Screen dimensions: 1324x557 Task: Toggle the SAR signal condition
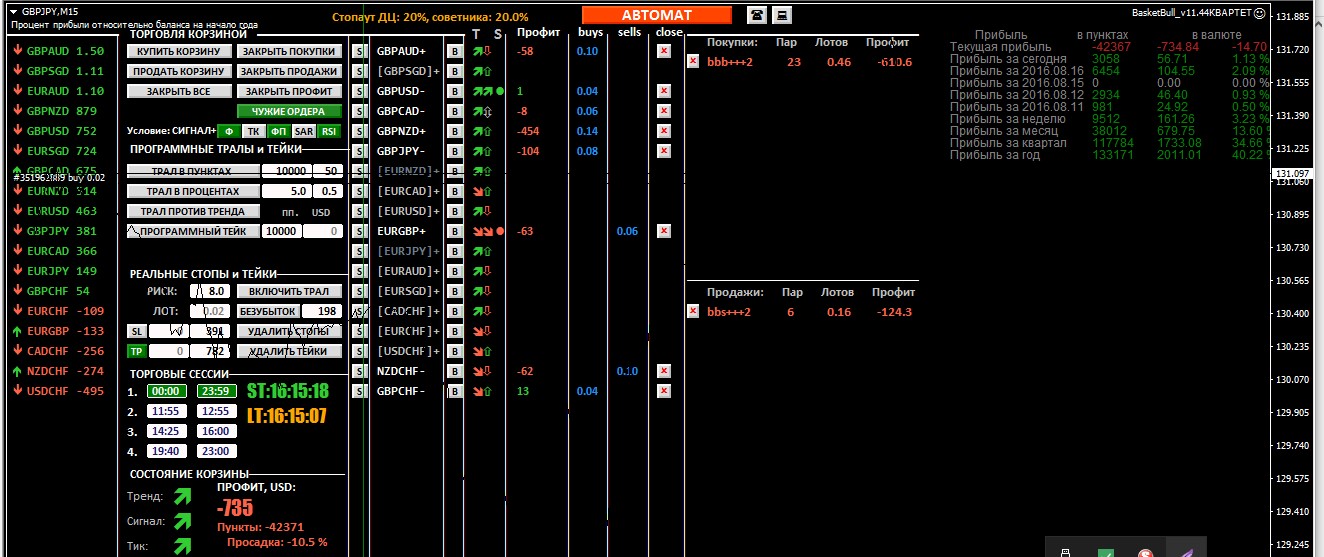[304, 131]
